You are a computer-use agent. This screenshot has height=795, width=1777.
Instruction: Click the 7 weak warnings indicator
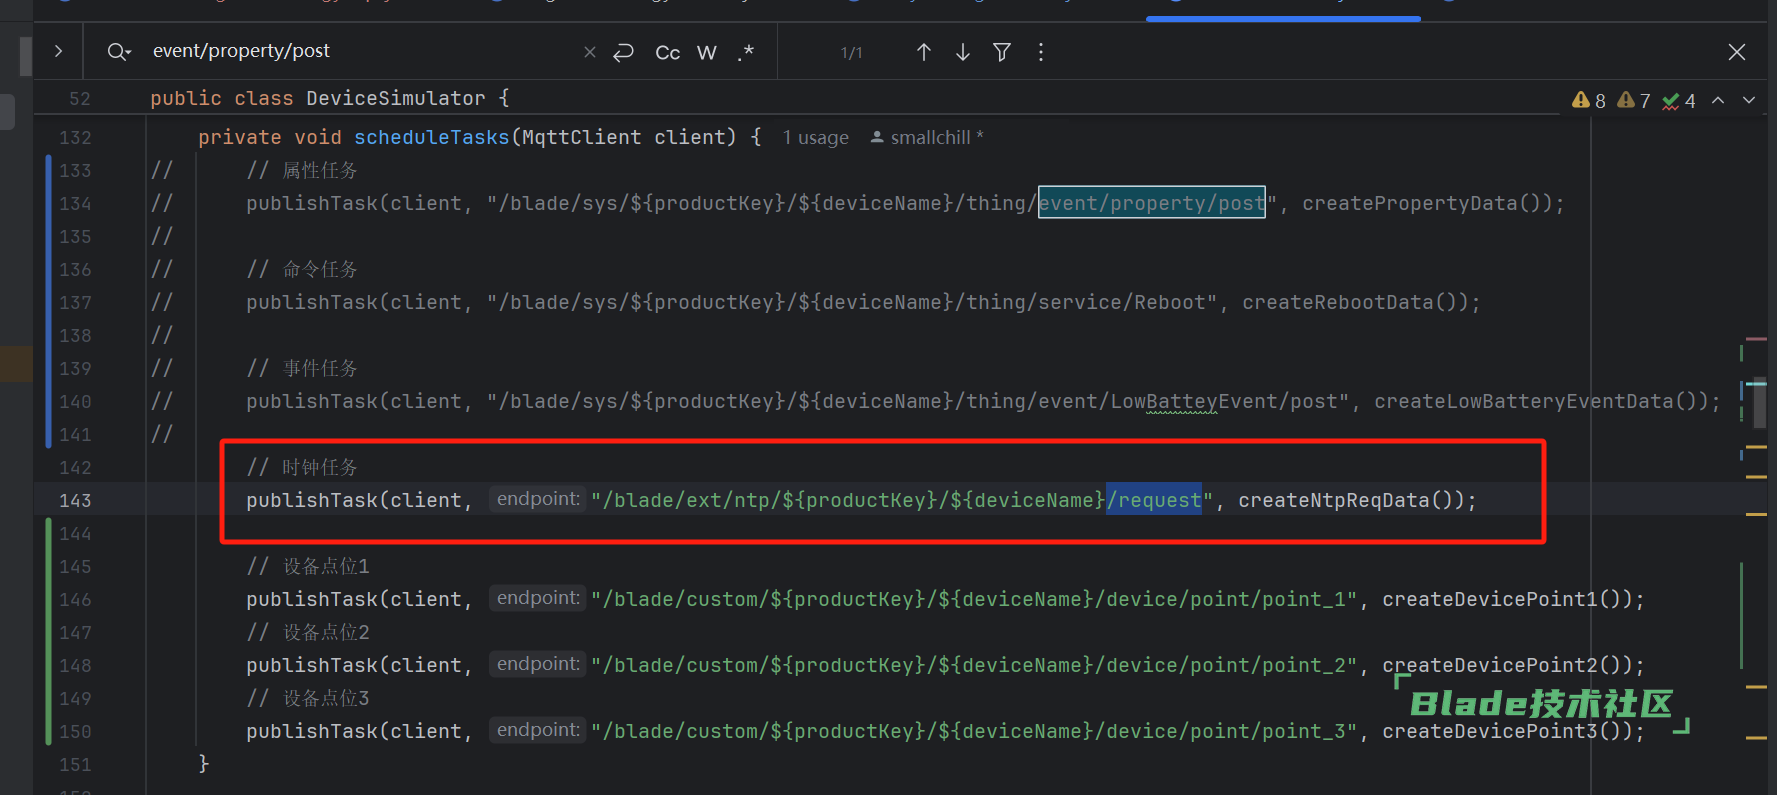coord(1634,100)
